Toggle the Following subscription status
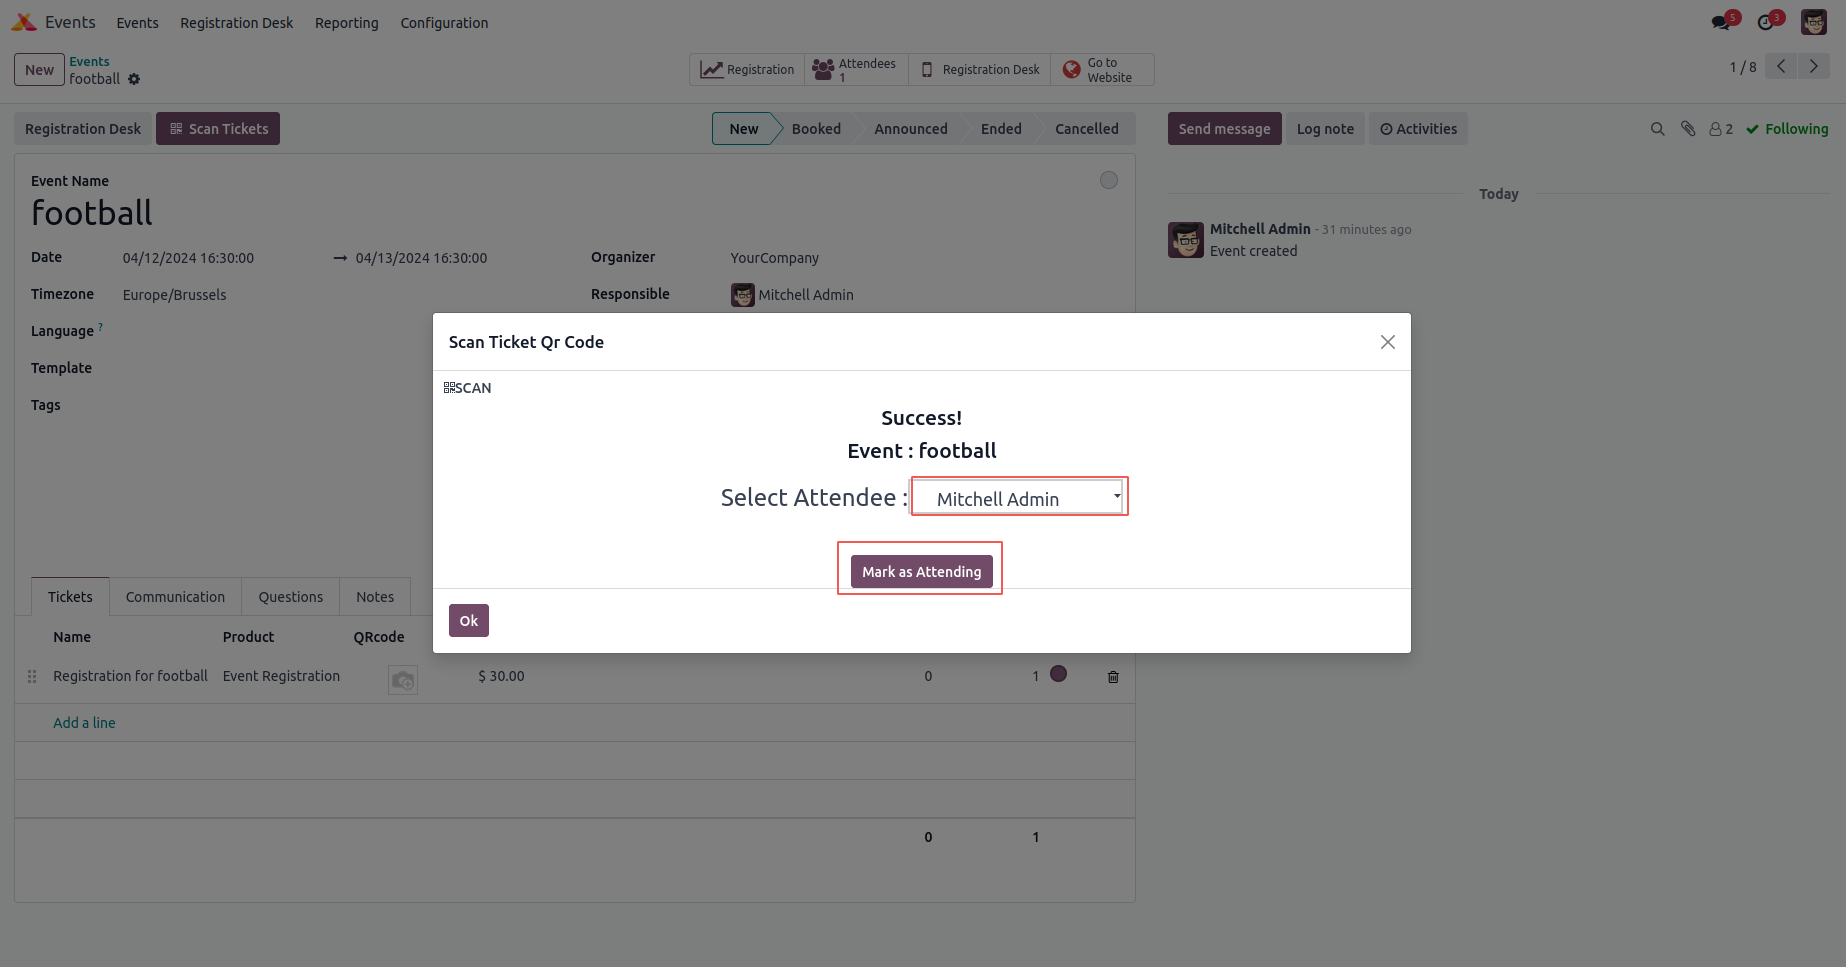Image resolution: width=1846 pixels, height=967 pixels. coord(1788,129)
